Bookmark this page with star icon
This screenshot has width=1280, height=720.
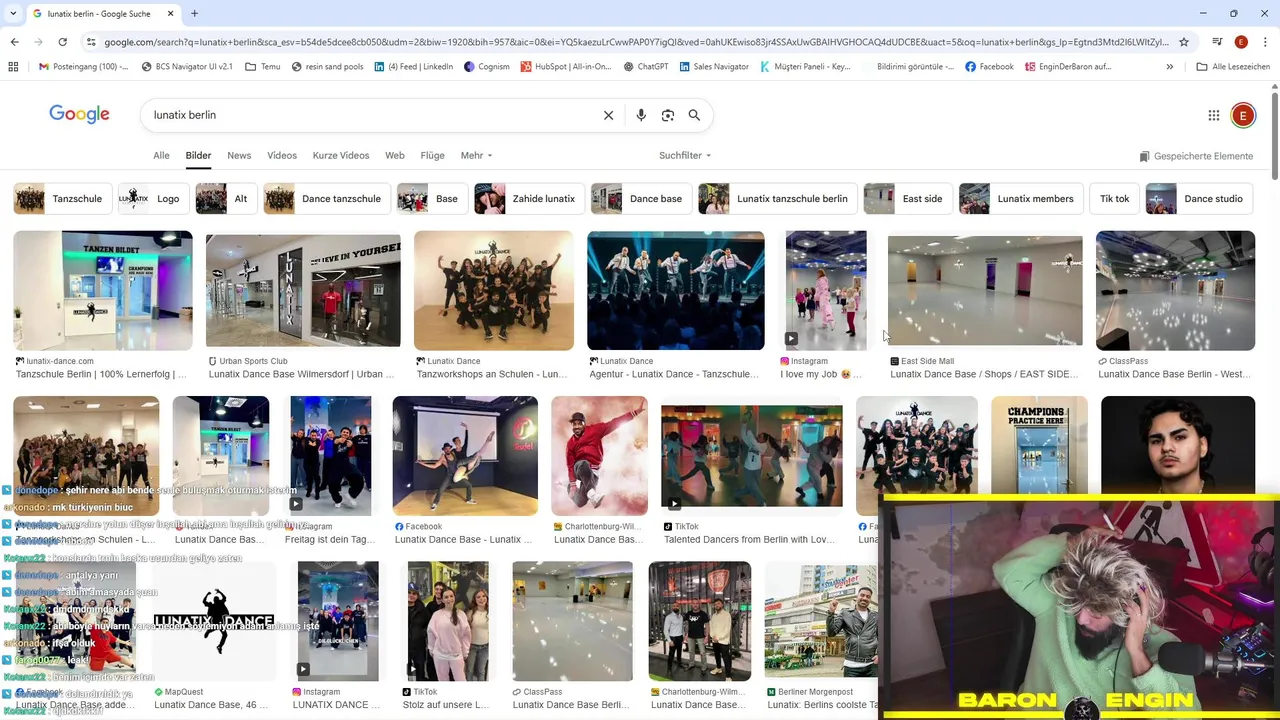(1184, 42)
